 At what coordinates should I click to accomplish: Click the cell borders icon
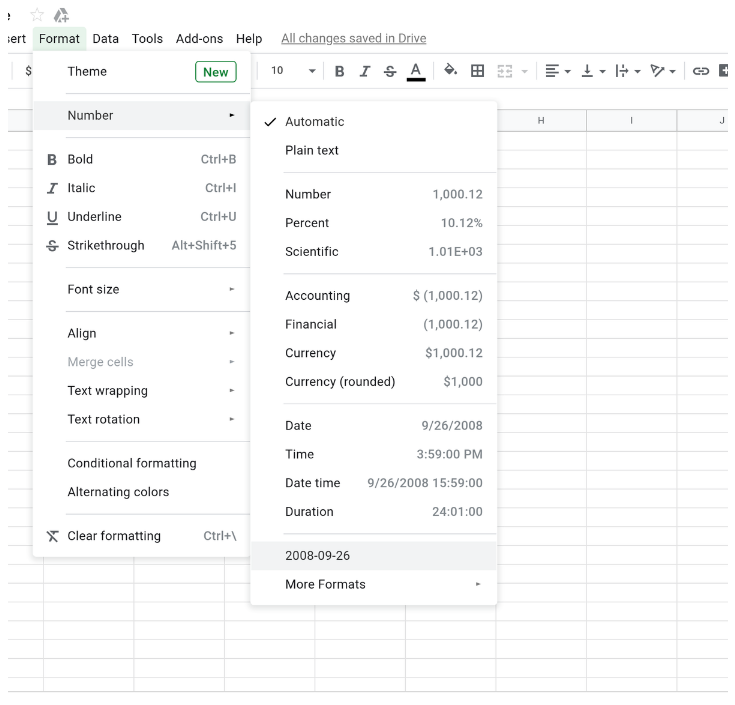(x=478, y=71)
